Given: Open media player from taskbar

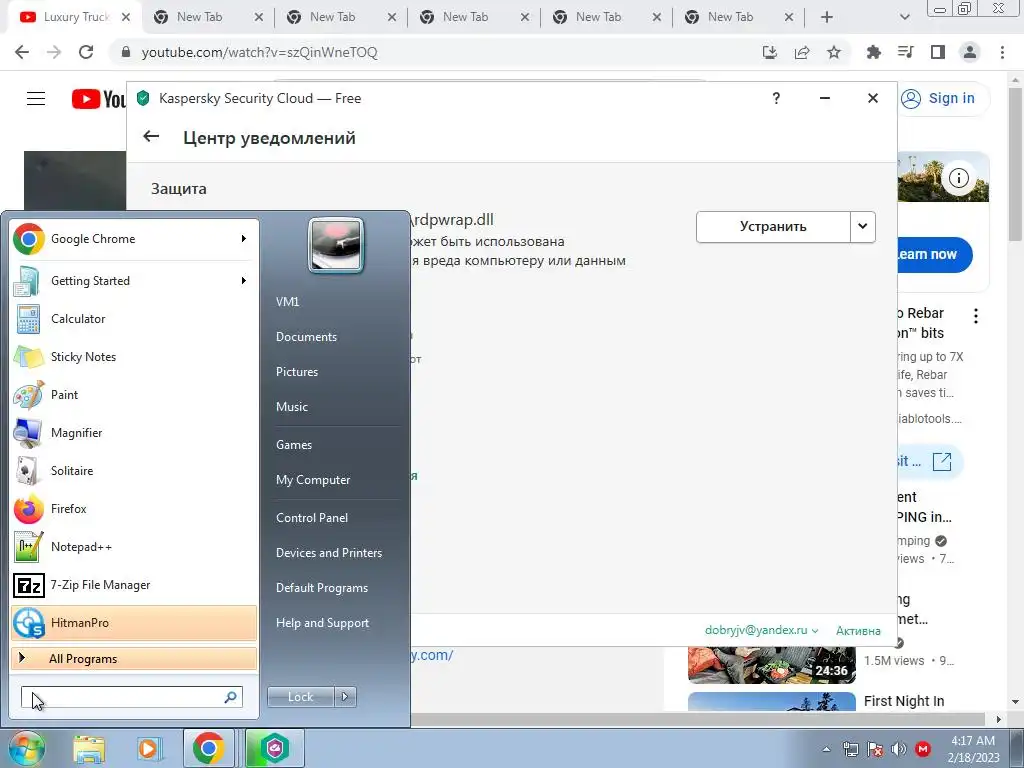Looking at the screenshot, I should pyautogui.click(x=148, y=748).
